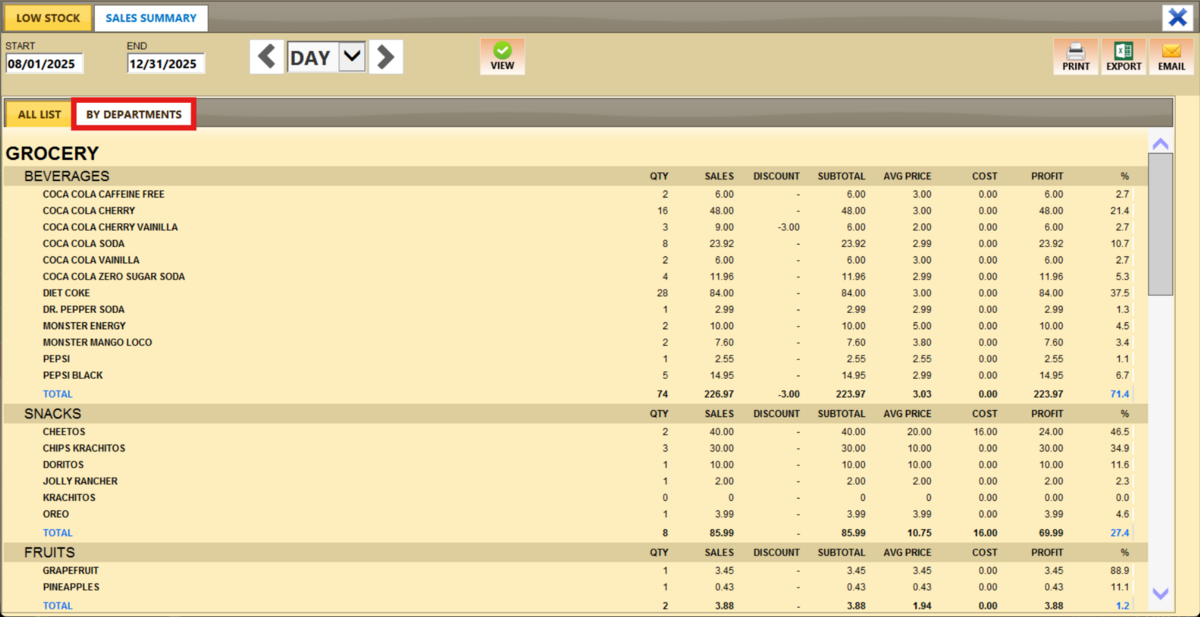Select the BEVERAGES category header
This screenshot has height=617, width=1200.
point(67,176)
